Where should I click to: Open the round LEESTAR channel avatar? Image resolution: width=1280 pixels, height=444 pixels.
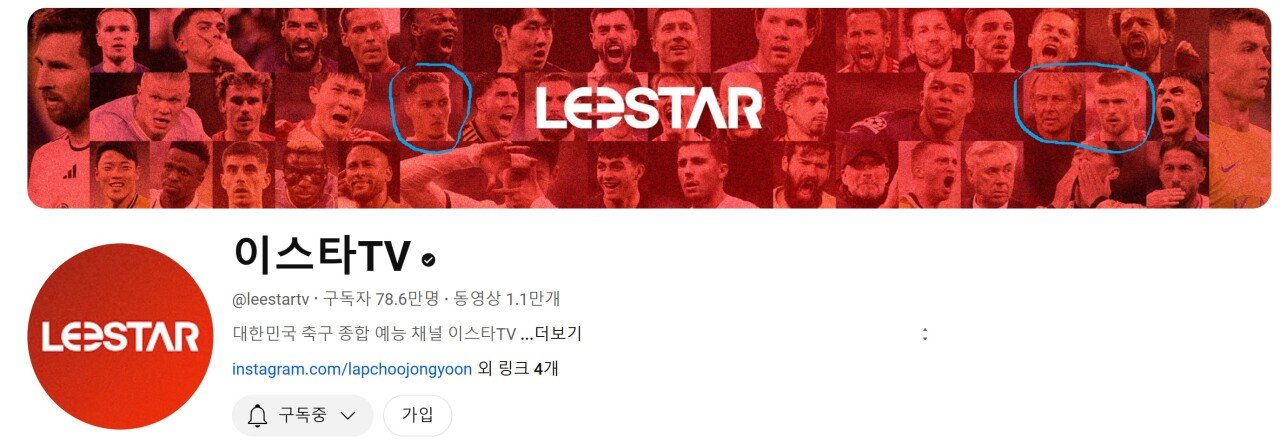pos(120,336)
